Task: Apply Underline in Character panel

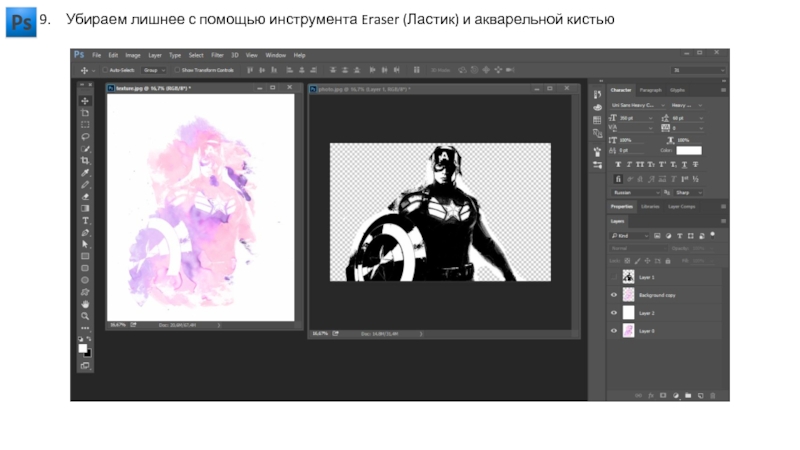Action: pyautogui.click(x=684, y=164)
